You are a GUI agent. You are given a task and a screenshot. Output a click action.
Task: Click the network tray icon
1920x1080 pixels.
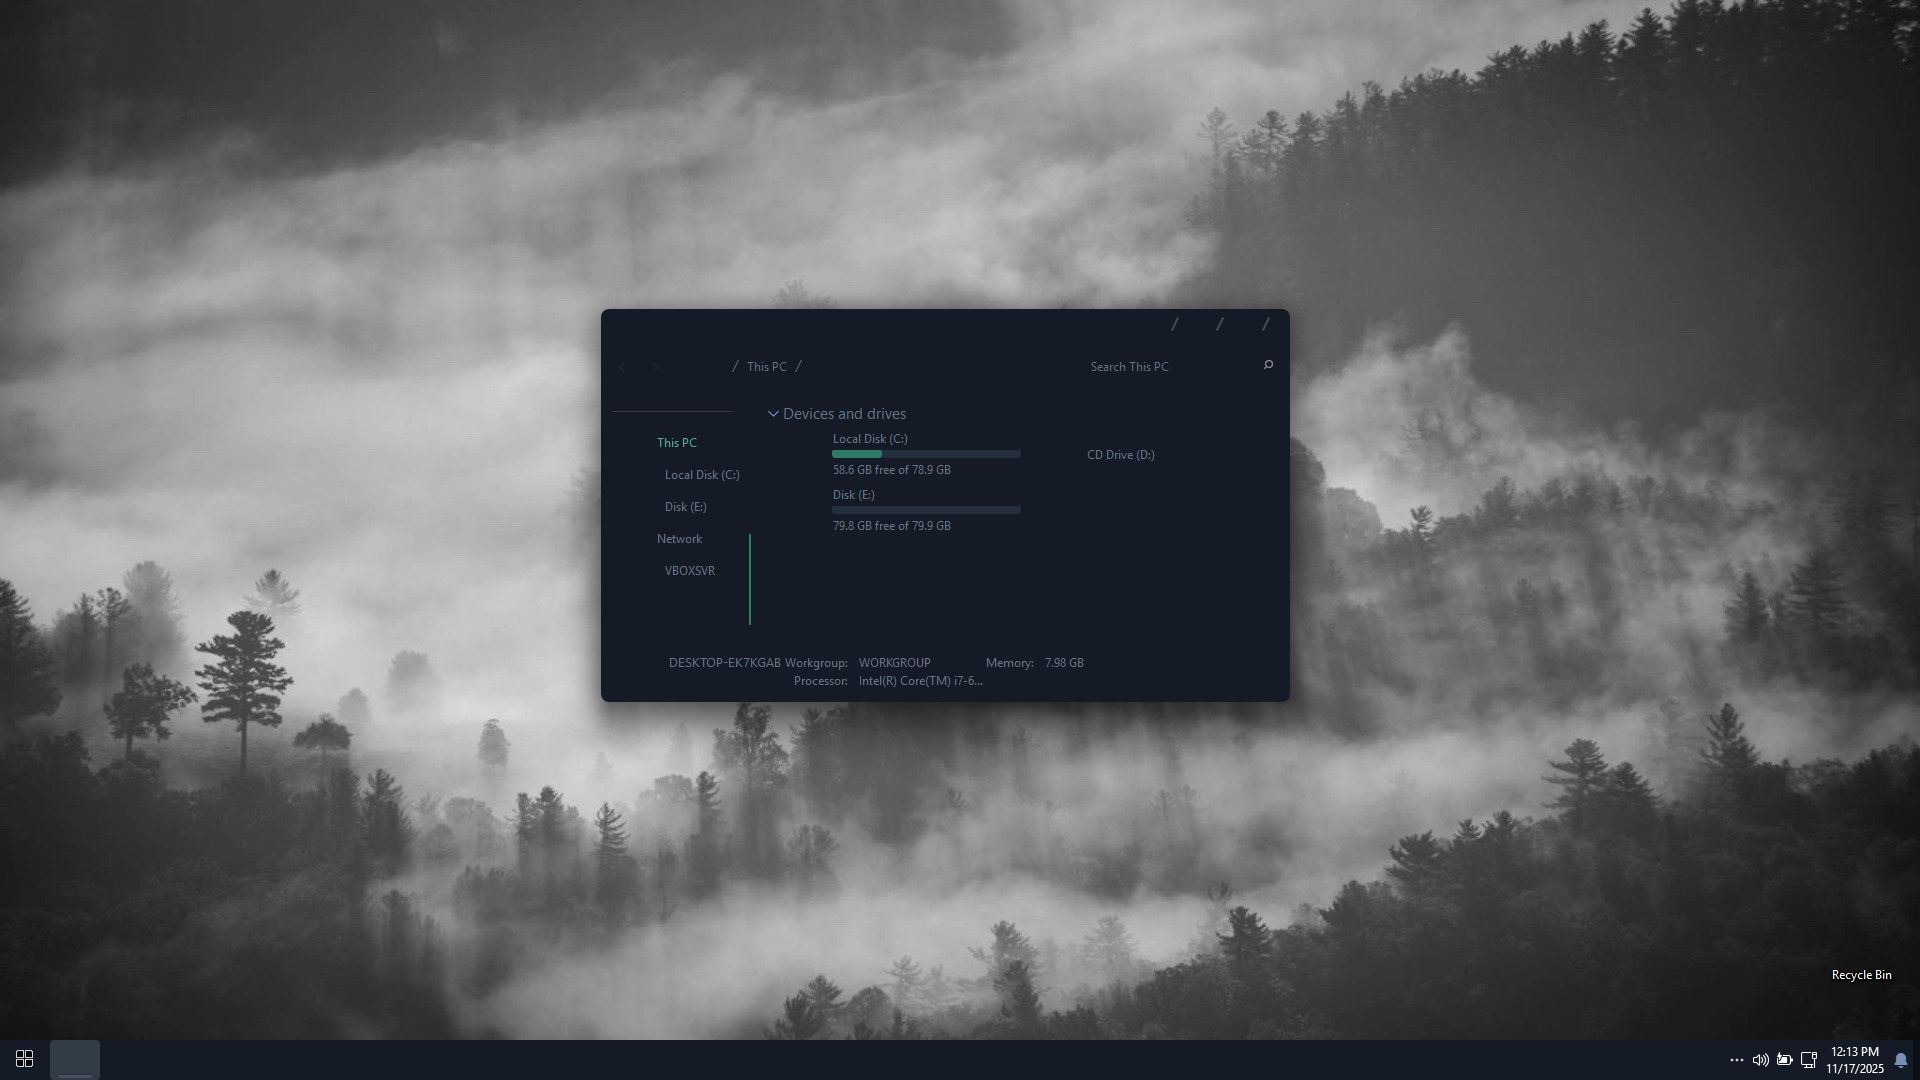click(x=1810, y=1059)
